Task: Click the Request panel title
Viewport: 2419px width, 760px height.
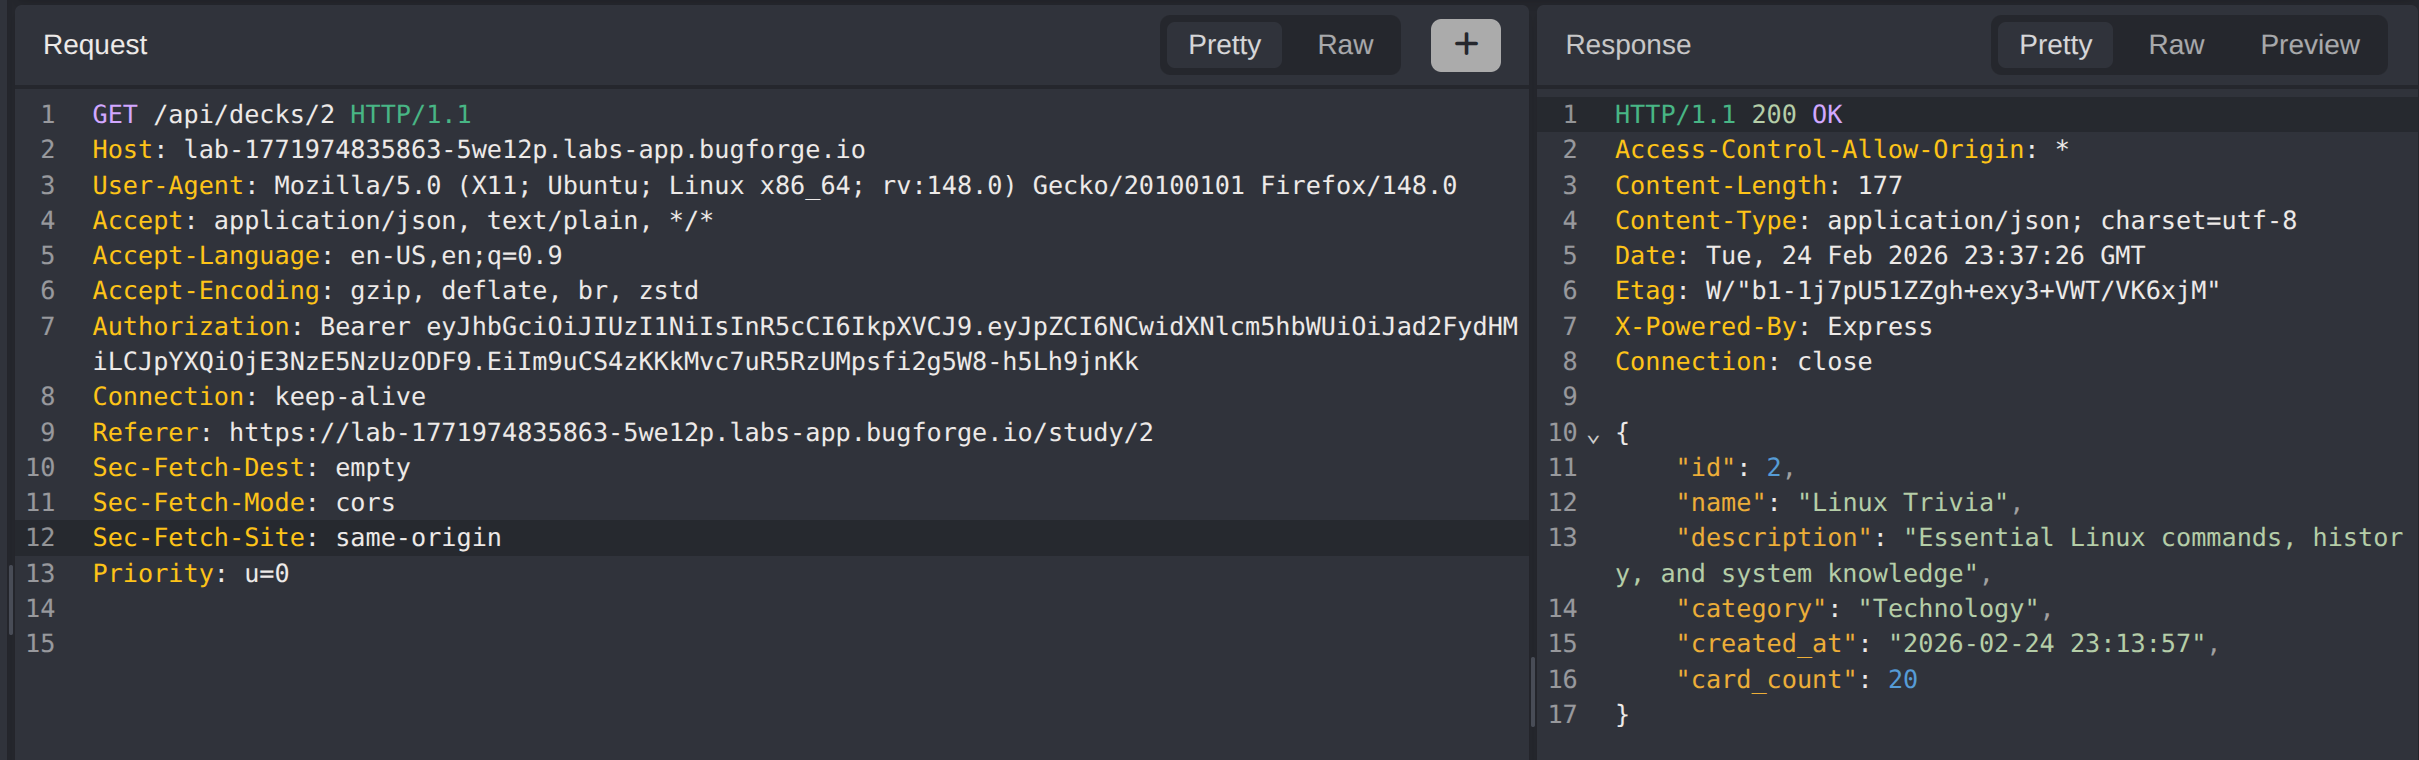Action: (x=95, y=45)
